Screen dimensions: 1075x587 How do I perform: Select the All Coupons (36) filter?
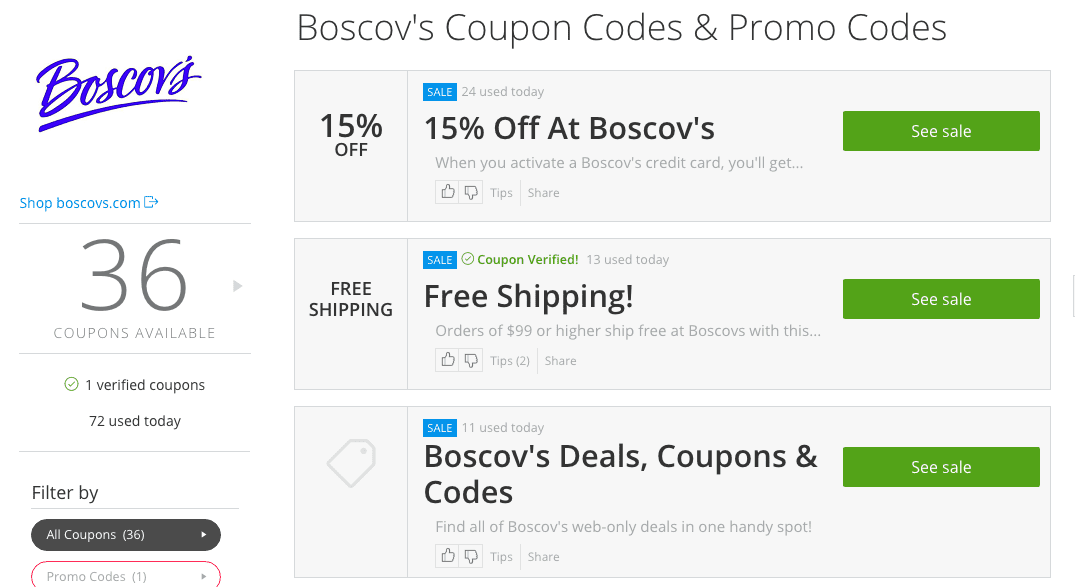click(110, 534)
